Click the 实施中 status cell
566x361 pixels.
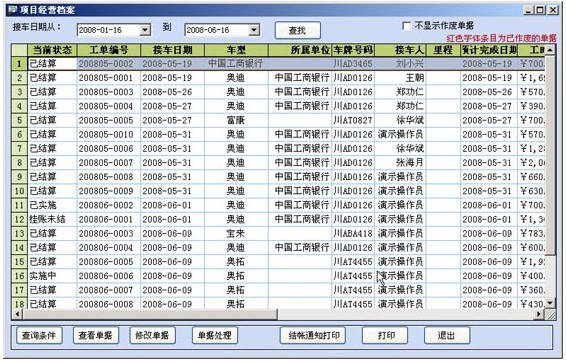point(52,276)
